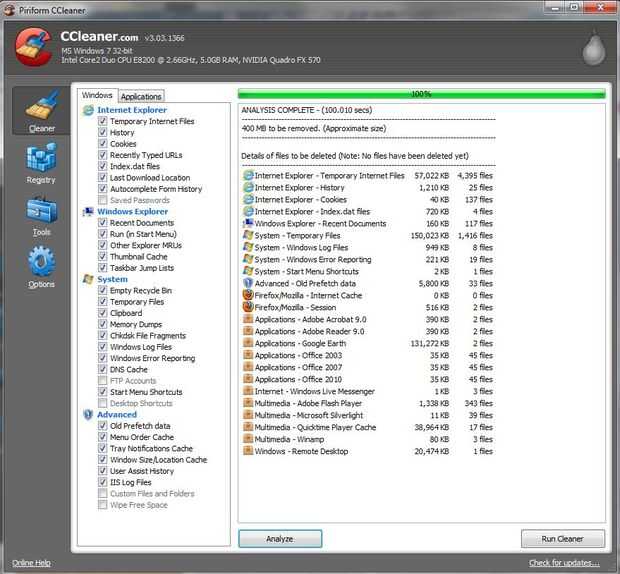Select Multimedia - Microsoft Silverlight row

point(368,415)
